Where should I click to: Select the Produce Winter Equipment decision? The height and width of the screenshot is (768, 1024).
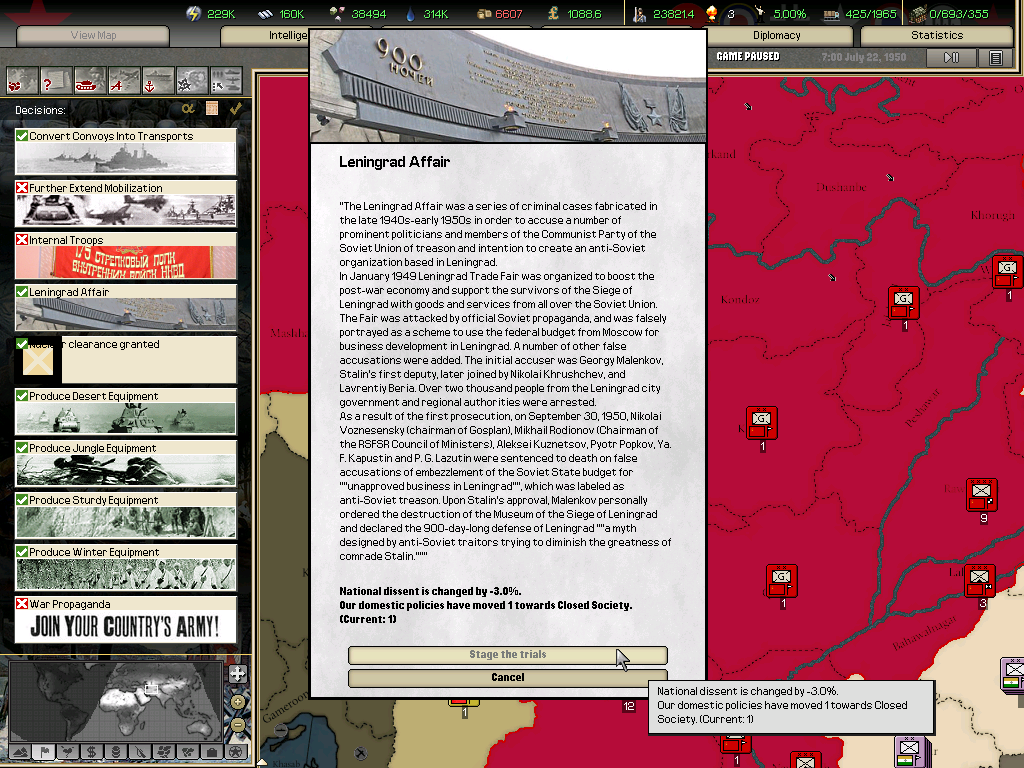126,567
